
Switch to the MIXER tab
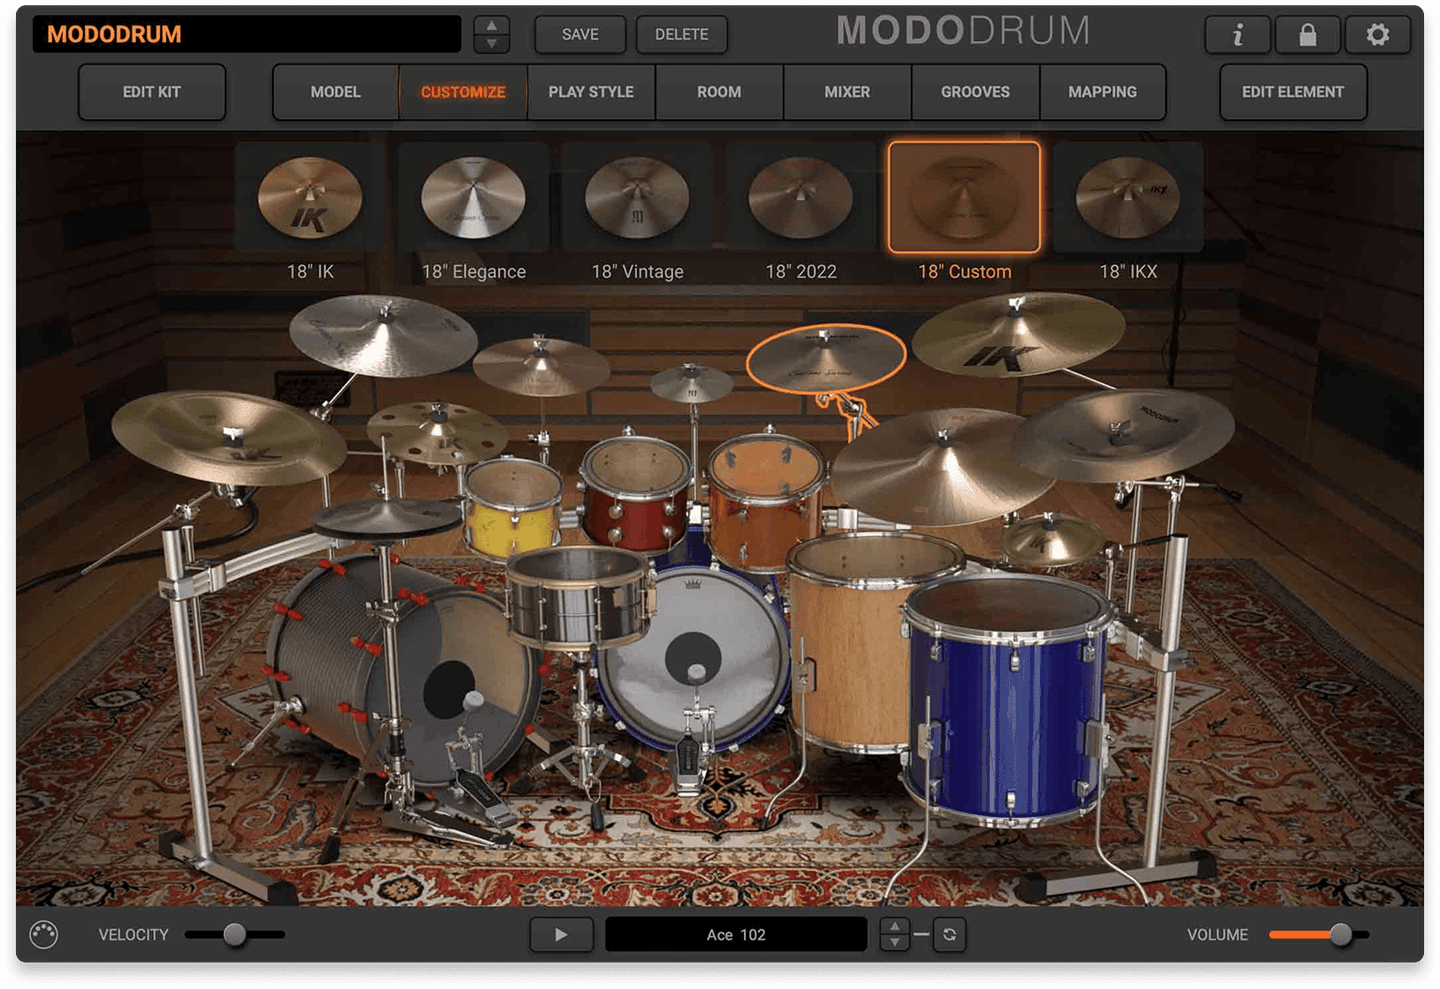pos(846,91)
